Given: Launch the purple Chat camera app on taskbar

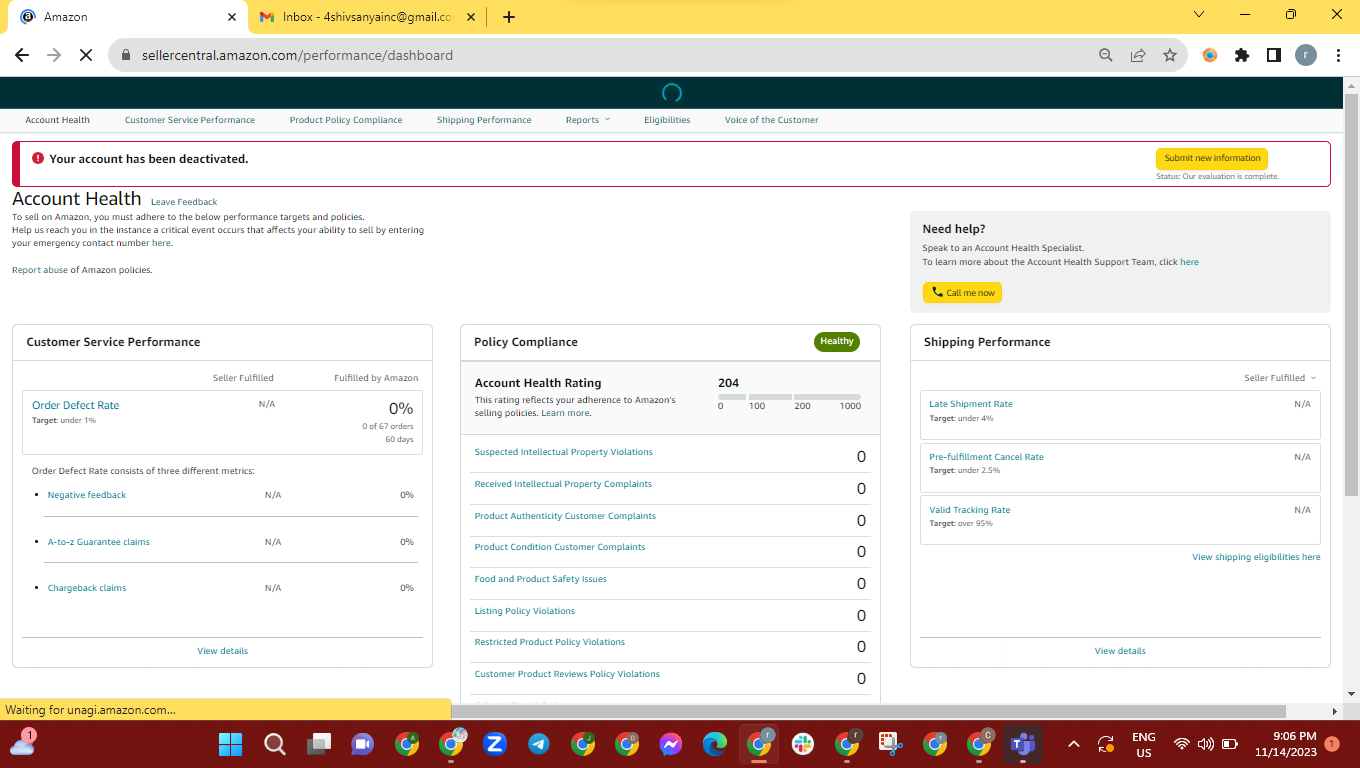Looking at the screenshot, I should click(362, 744).
